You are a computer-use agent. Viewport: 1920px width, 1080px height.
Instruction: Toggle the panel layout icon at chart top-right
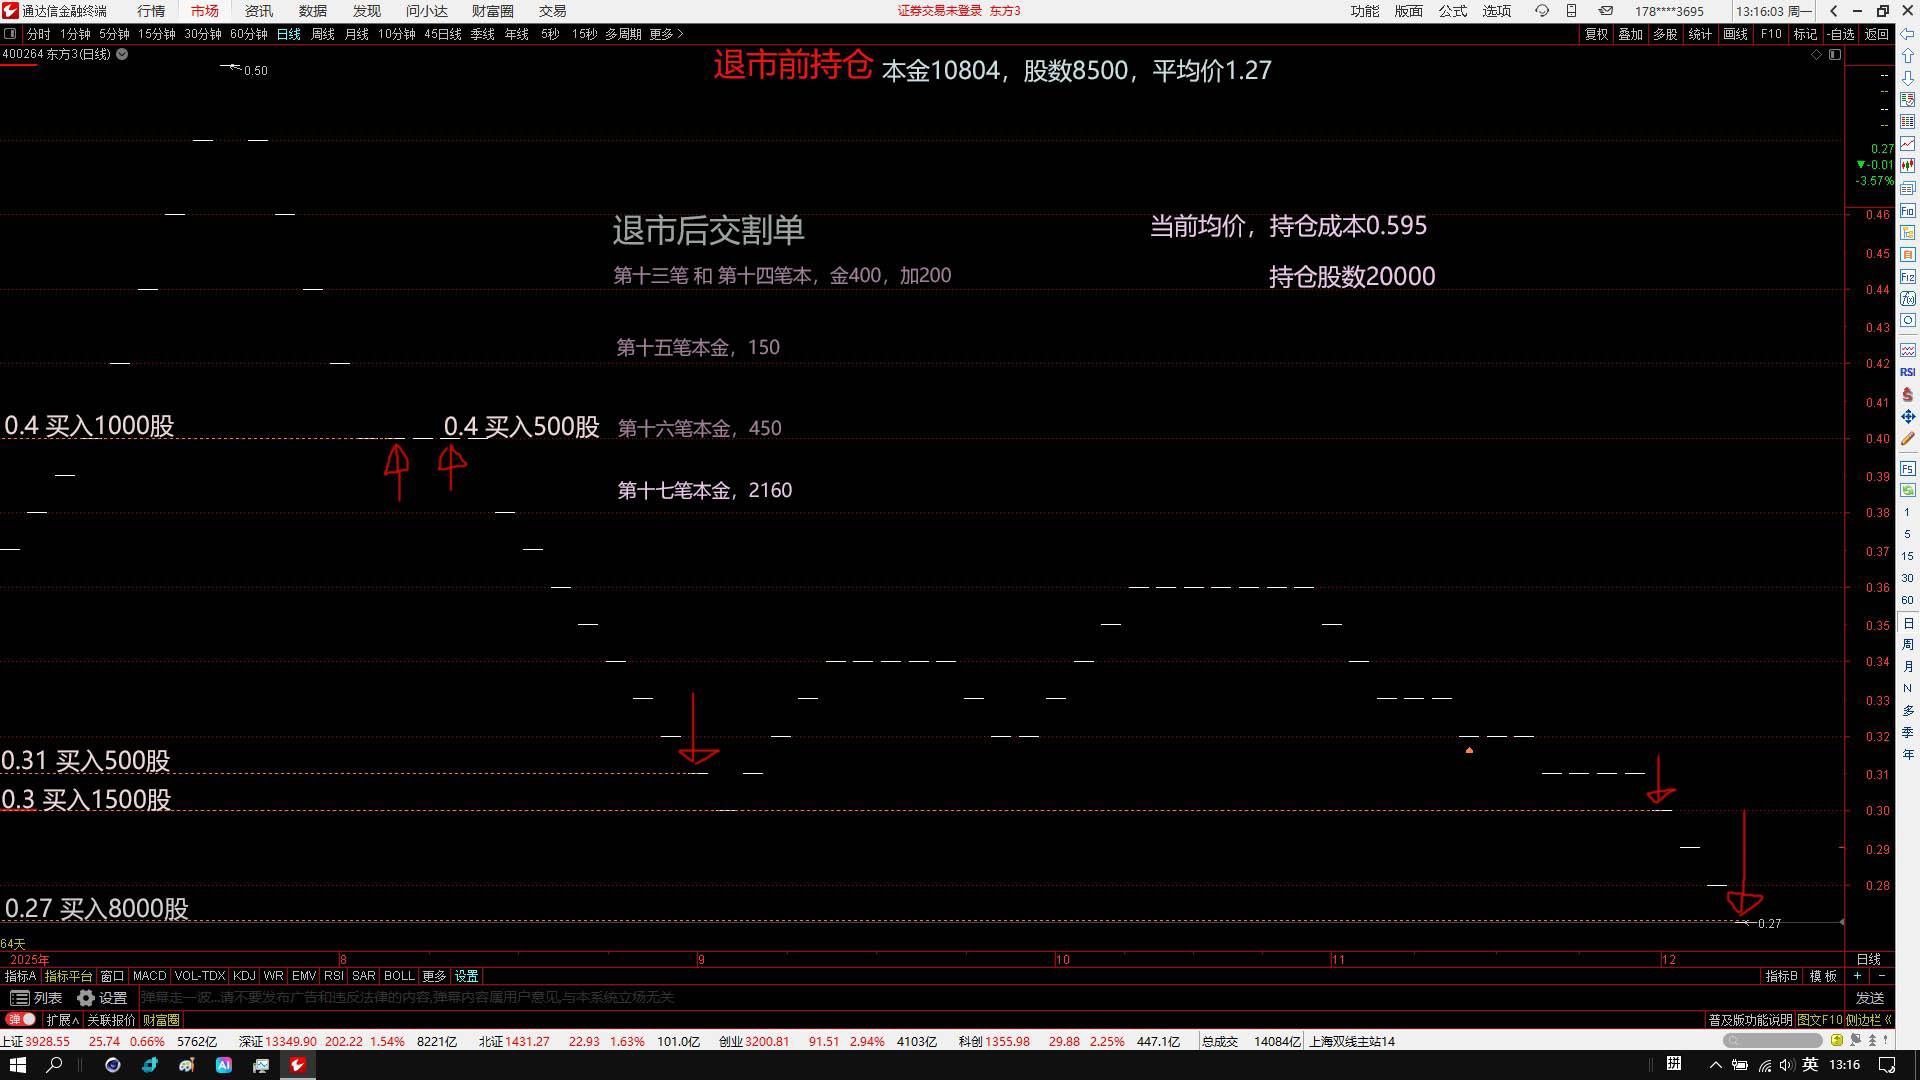[x=1835, y=55]
